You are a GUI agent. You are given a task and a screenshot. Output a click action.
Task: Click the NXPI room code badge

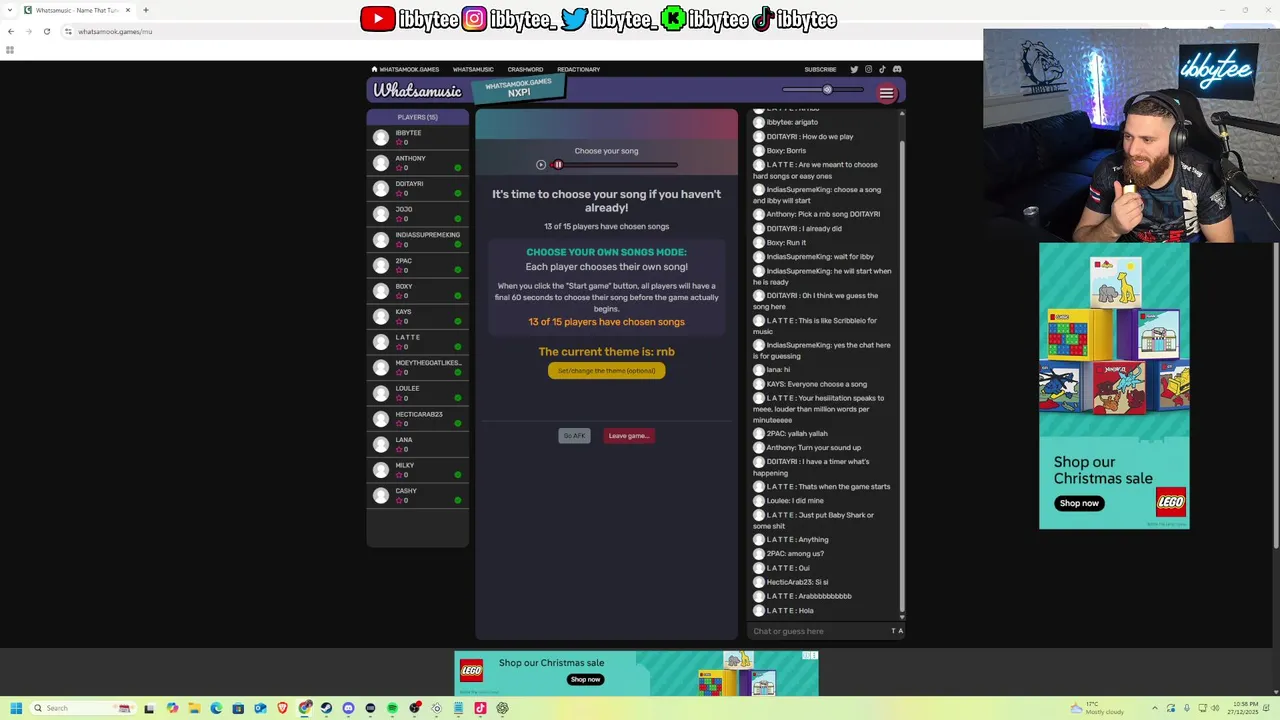tap(518, 89)
